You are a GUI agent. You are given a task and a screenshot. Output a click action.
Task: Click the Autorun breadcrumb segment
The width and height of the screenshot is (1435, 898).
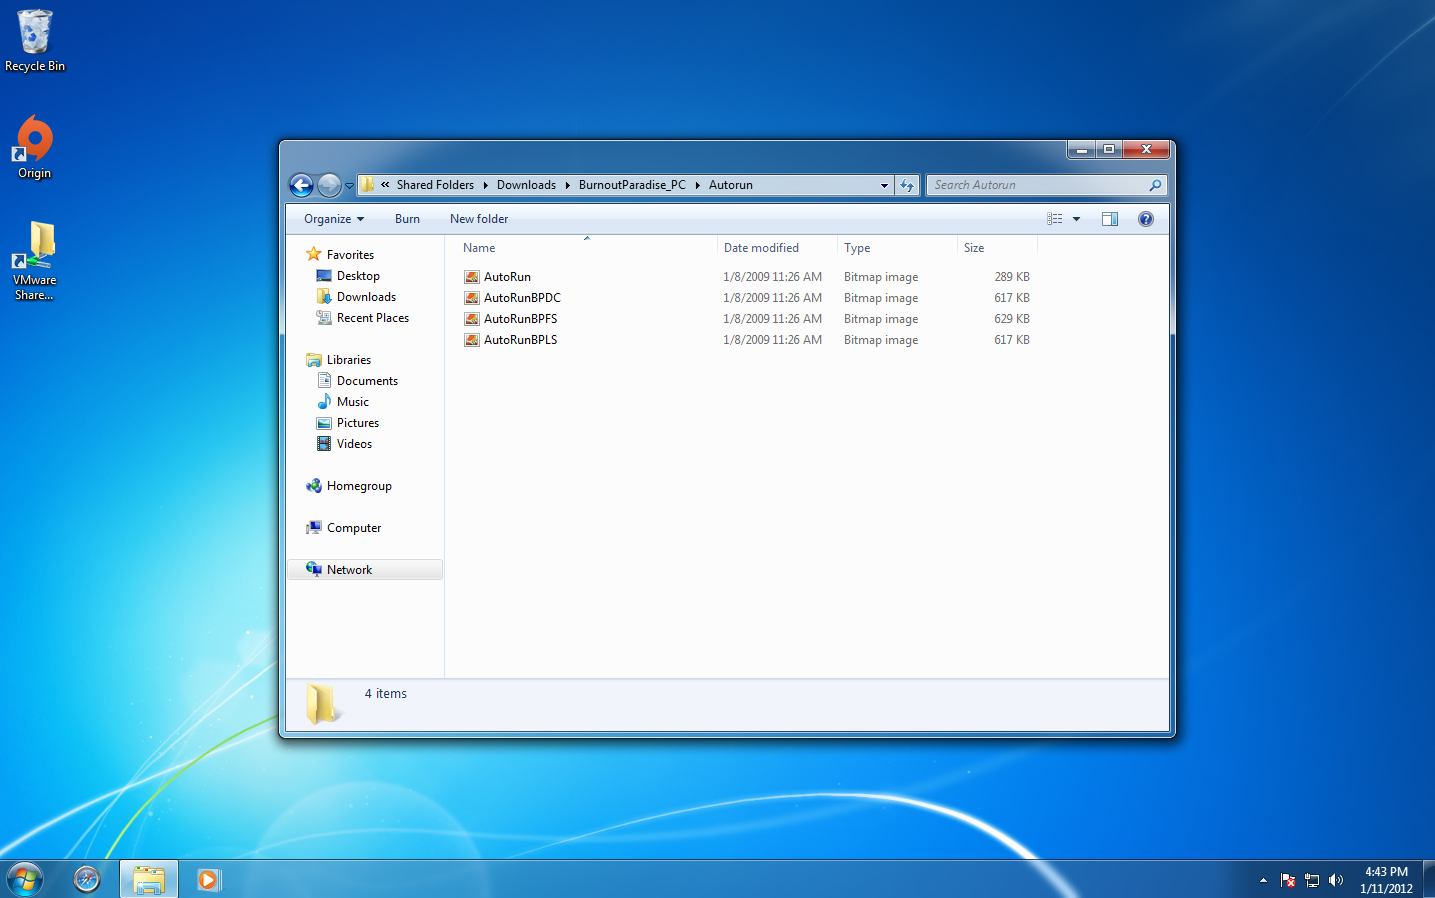(x=731, y=185)
